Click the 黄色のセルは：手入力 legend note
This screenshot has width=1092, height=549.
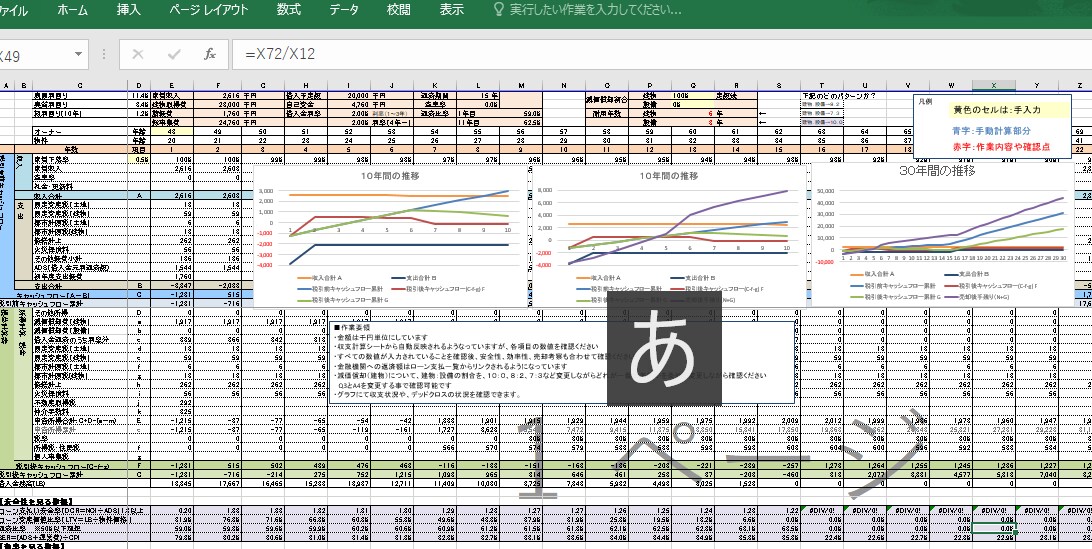997,110
